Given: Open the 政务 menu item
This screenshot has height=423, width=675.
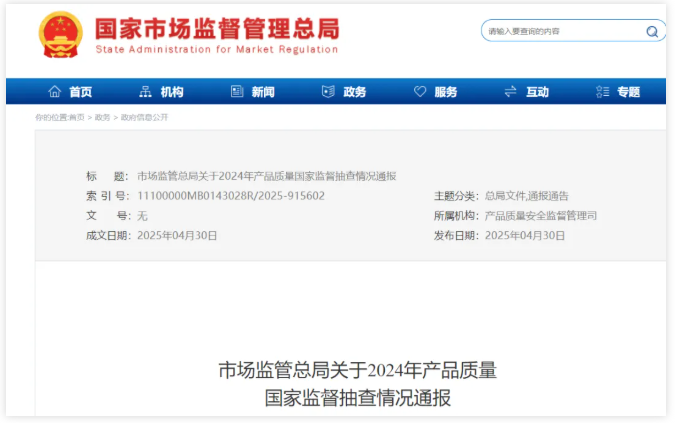Looking at the screenshot, I should point(355,92).
